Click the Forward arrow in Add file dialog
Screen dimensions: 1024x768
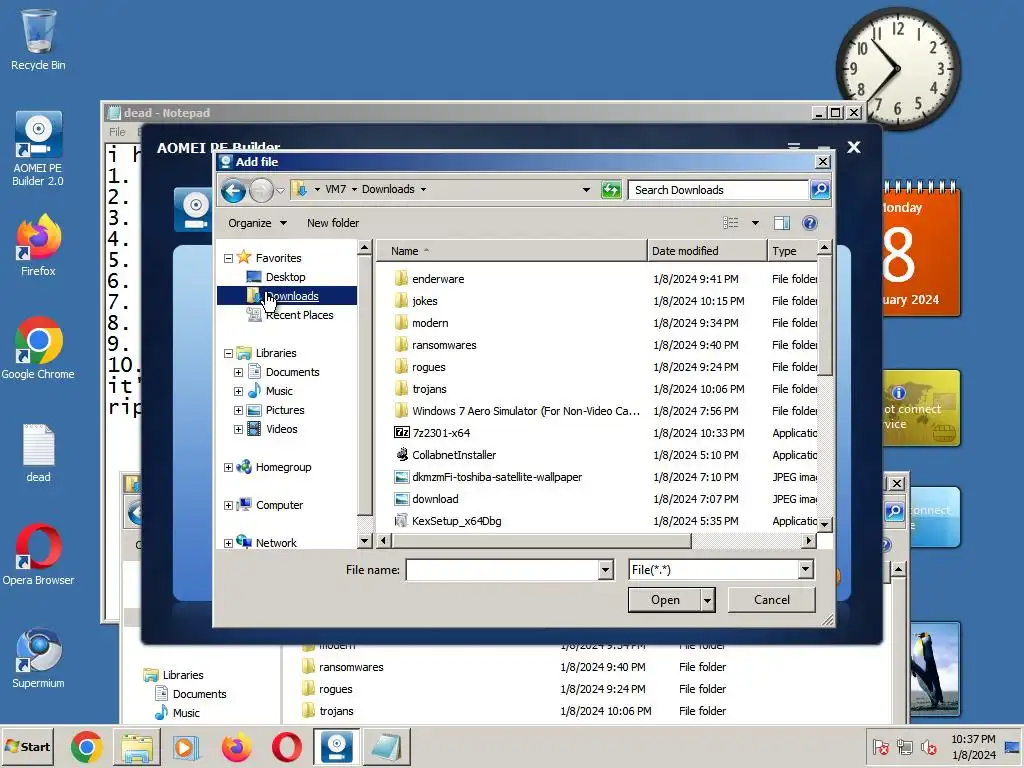[x=261, y=190]
